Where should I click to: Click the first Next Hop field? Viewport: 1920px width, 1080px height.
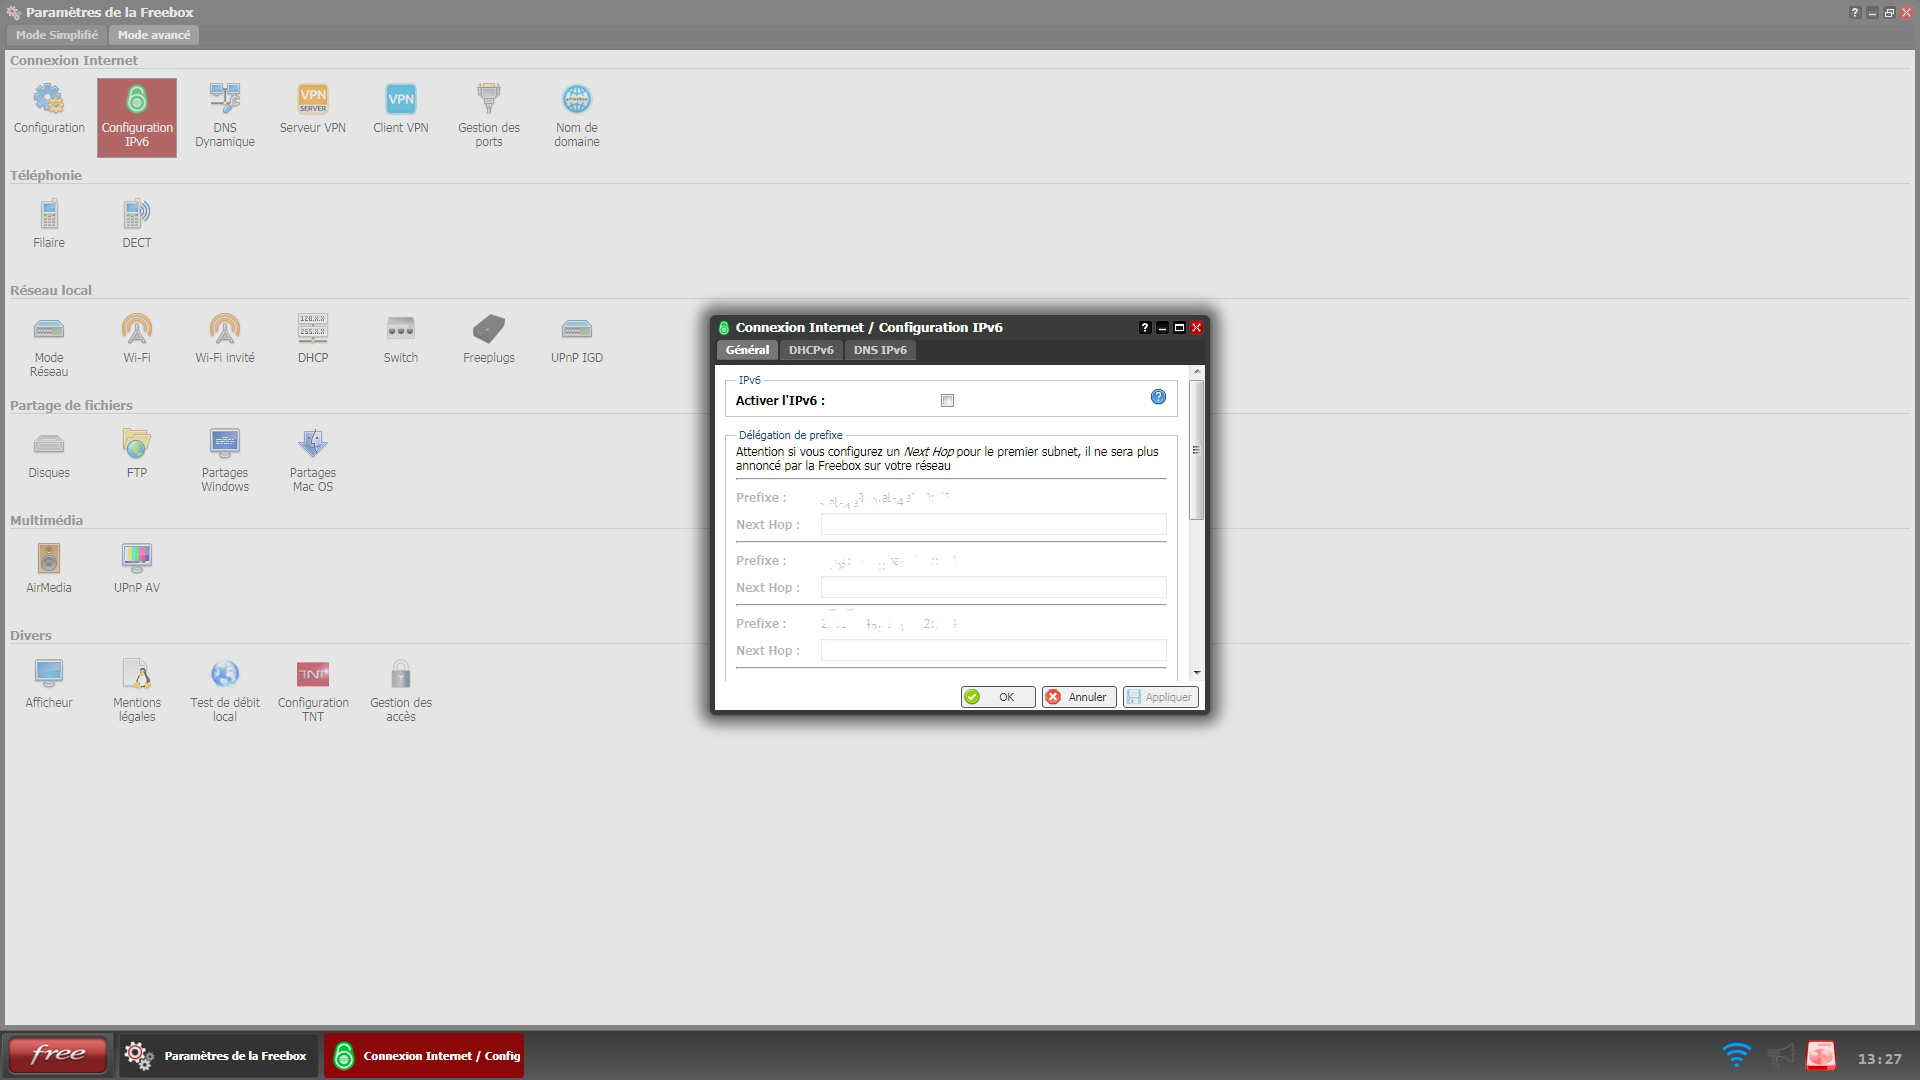pos(993,524)
